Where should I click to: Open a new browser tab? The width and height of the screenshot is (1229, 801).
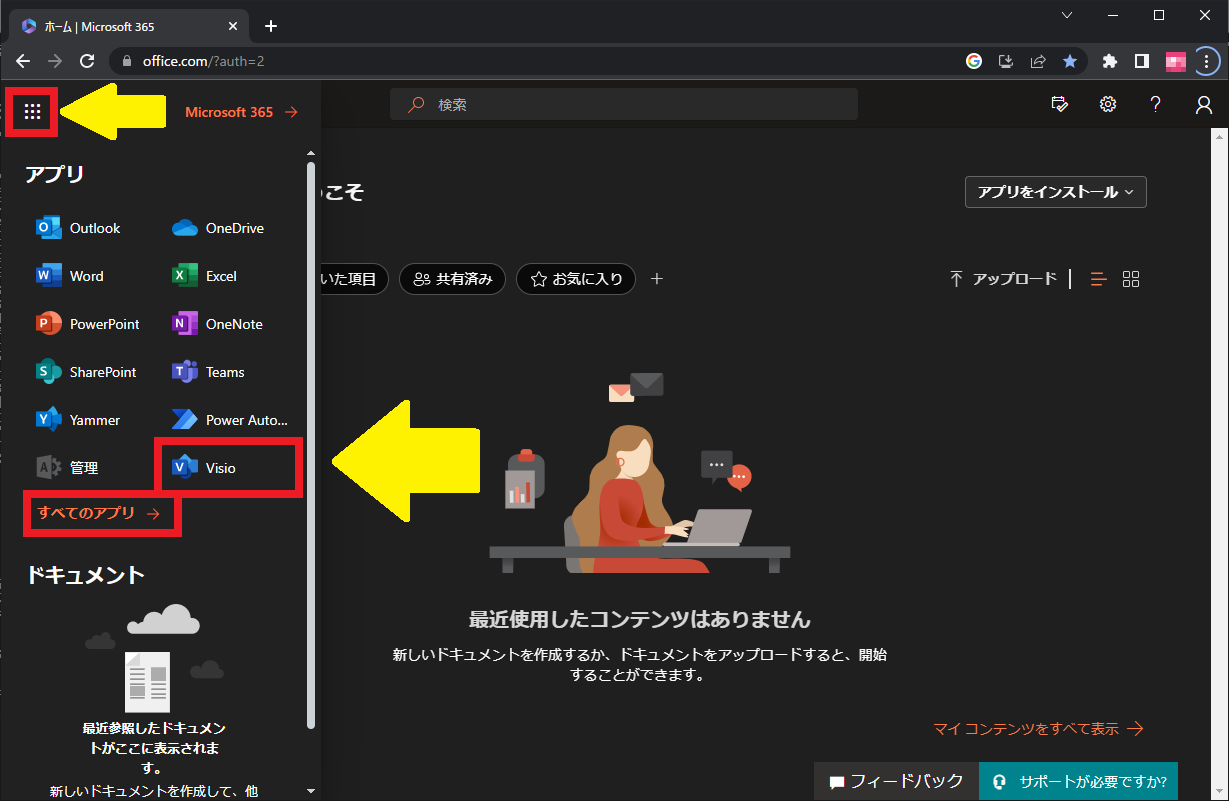pos(270,26)
